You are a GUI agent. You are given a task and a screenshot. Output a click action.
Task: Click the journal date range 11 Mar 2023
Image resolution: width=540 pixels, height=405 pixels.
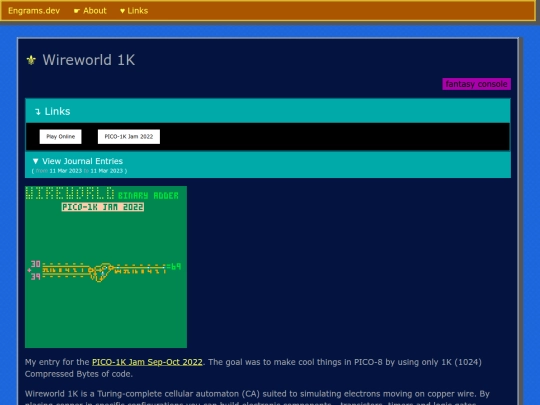coord(79,171)
